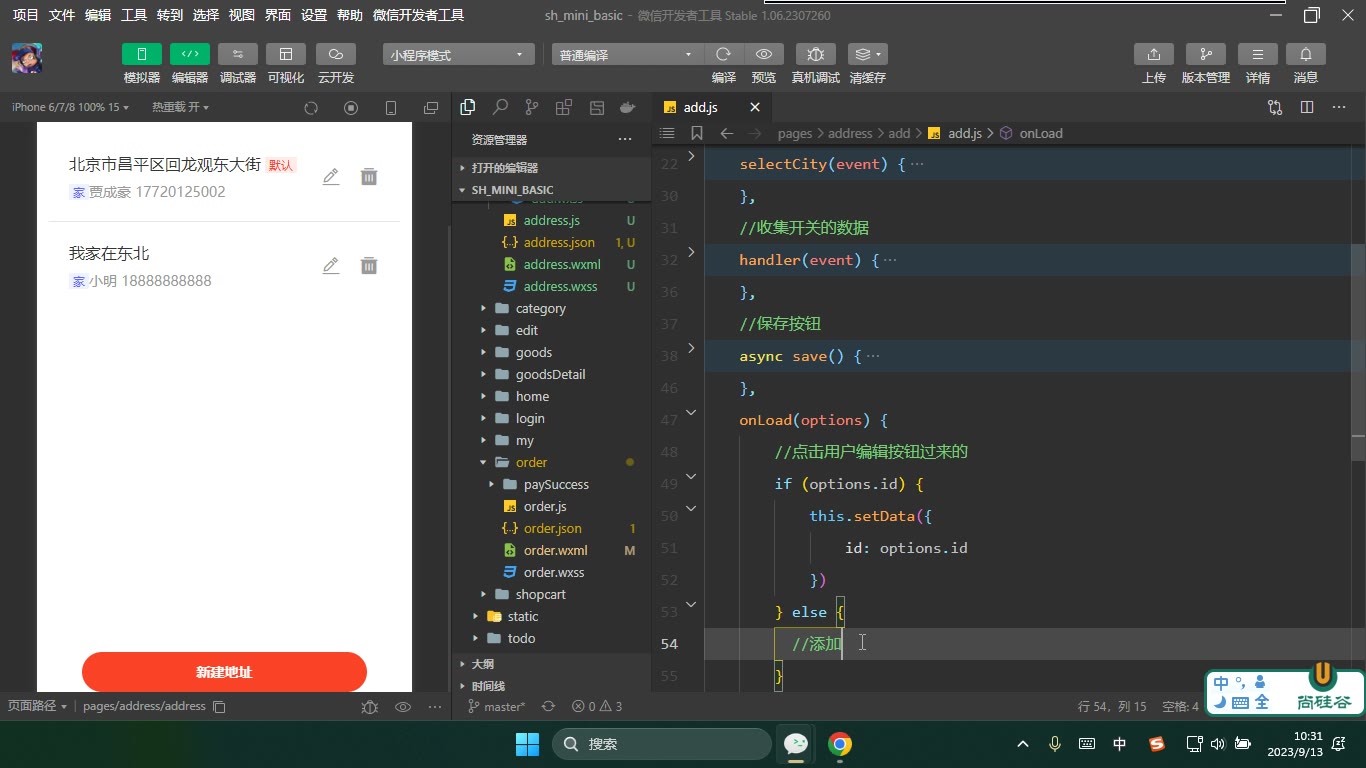The height and width of the screenshot is (768, 1366).
Task: Click the simulator stop icon
Action: click(x=351, y=108)
